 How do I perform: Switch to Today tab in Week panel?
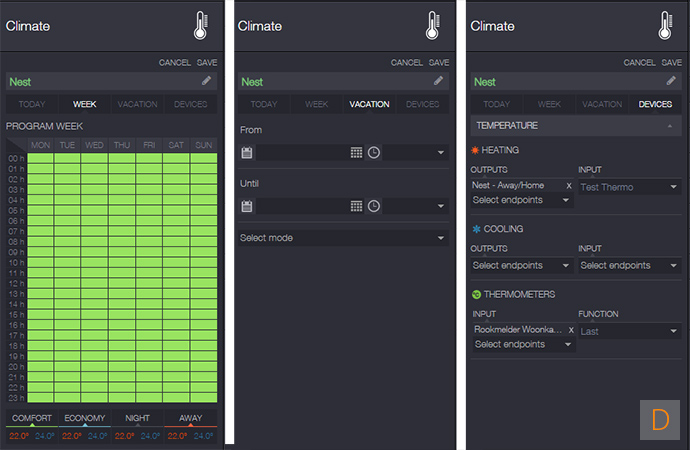click(32, 104)
